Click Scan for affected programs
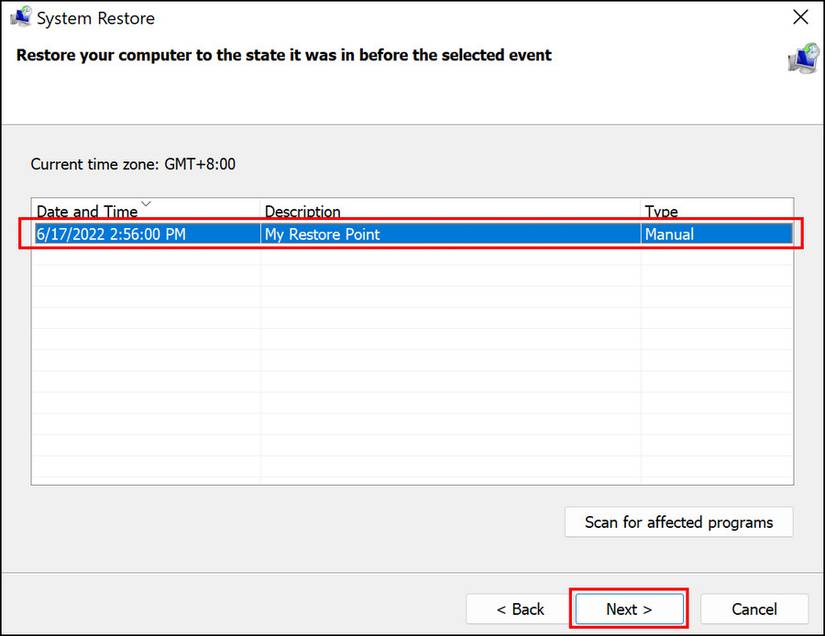Image resolution: width=825 pixels, height=636 pixels. (678, 522)
